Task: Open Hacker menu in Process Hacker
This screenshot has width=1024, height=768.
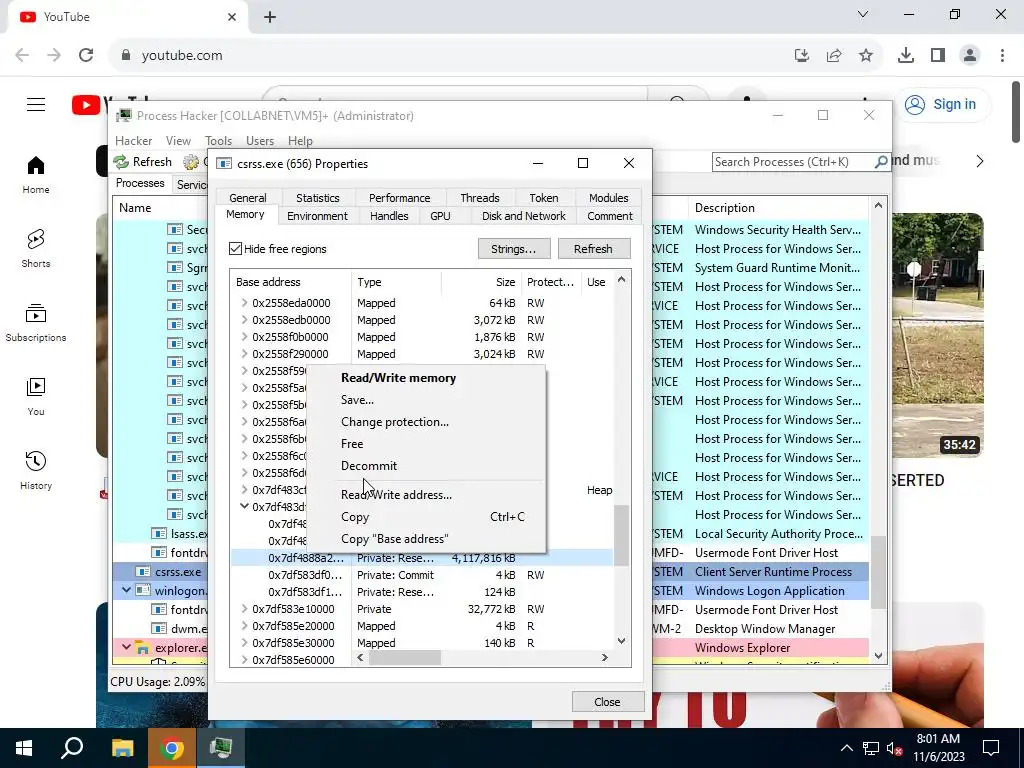Action: coord(133,141)
